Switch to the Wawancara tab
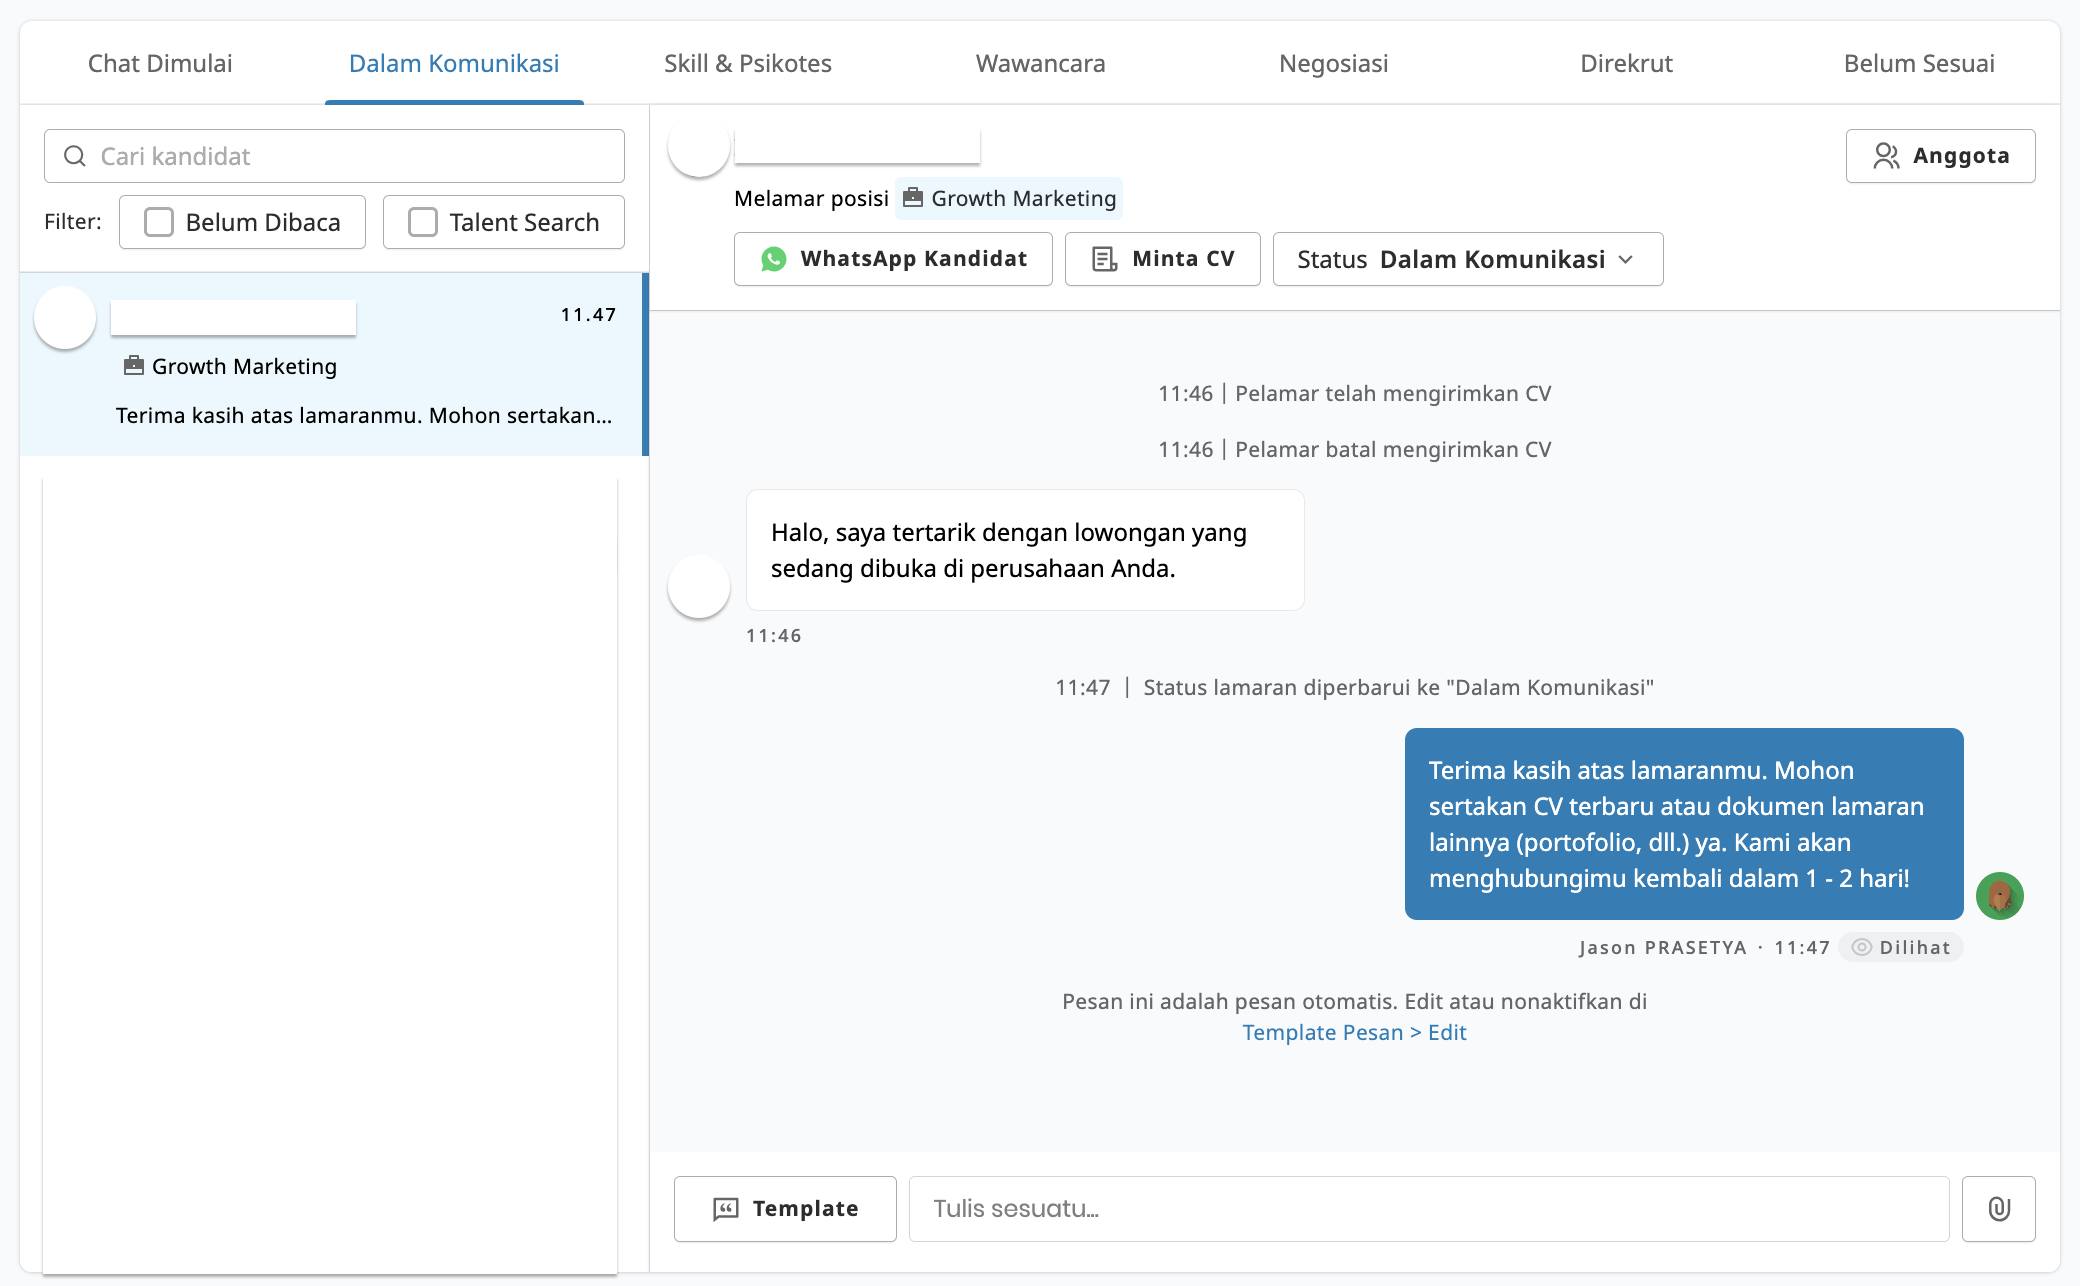Screen dimensions: 2080x1286 (x=1040, y=63)
